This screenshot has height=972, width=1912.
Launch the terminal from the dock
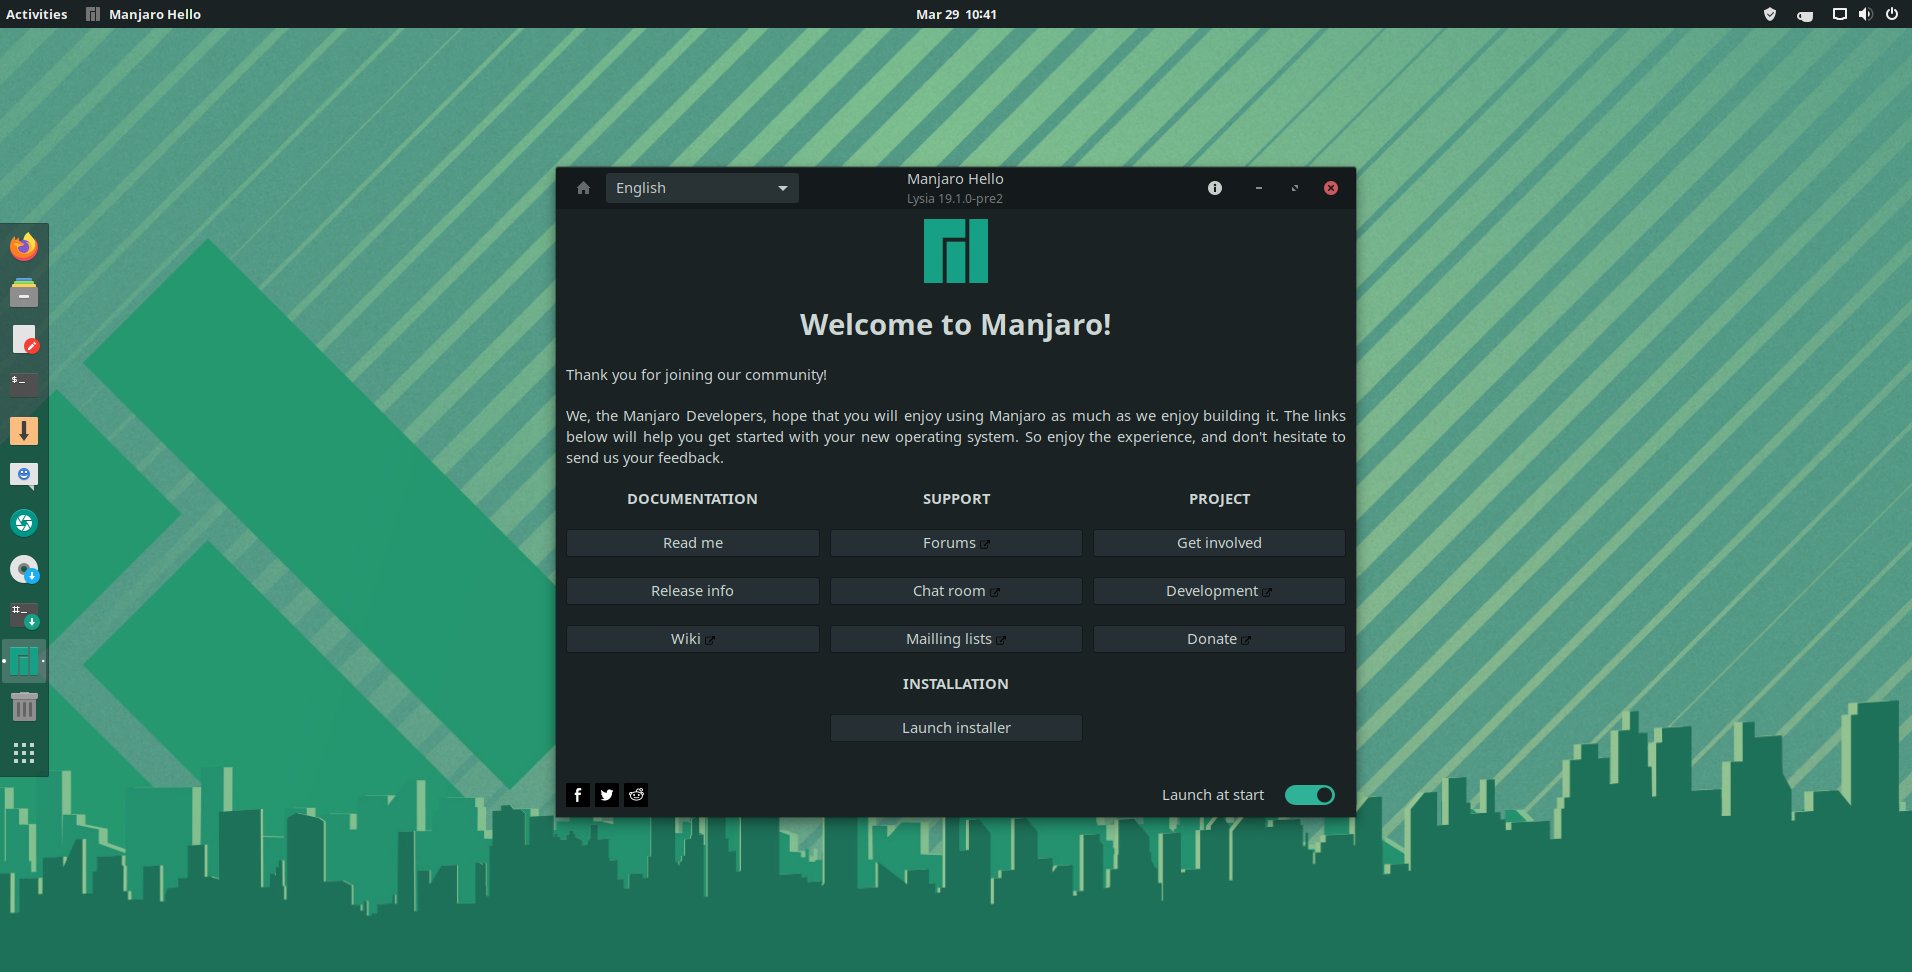click(x=24, y=384)
